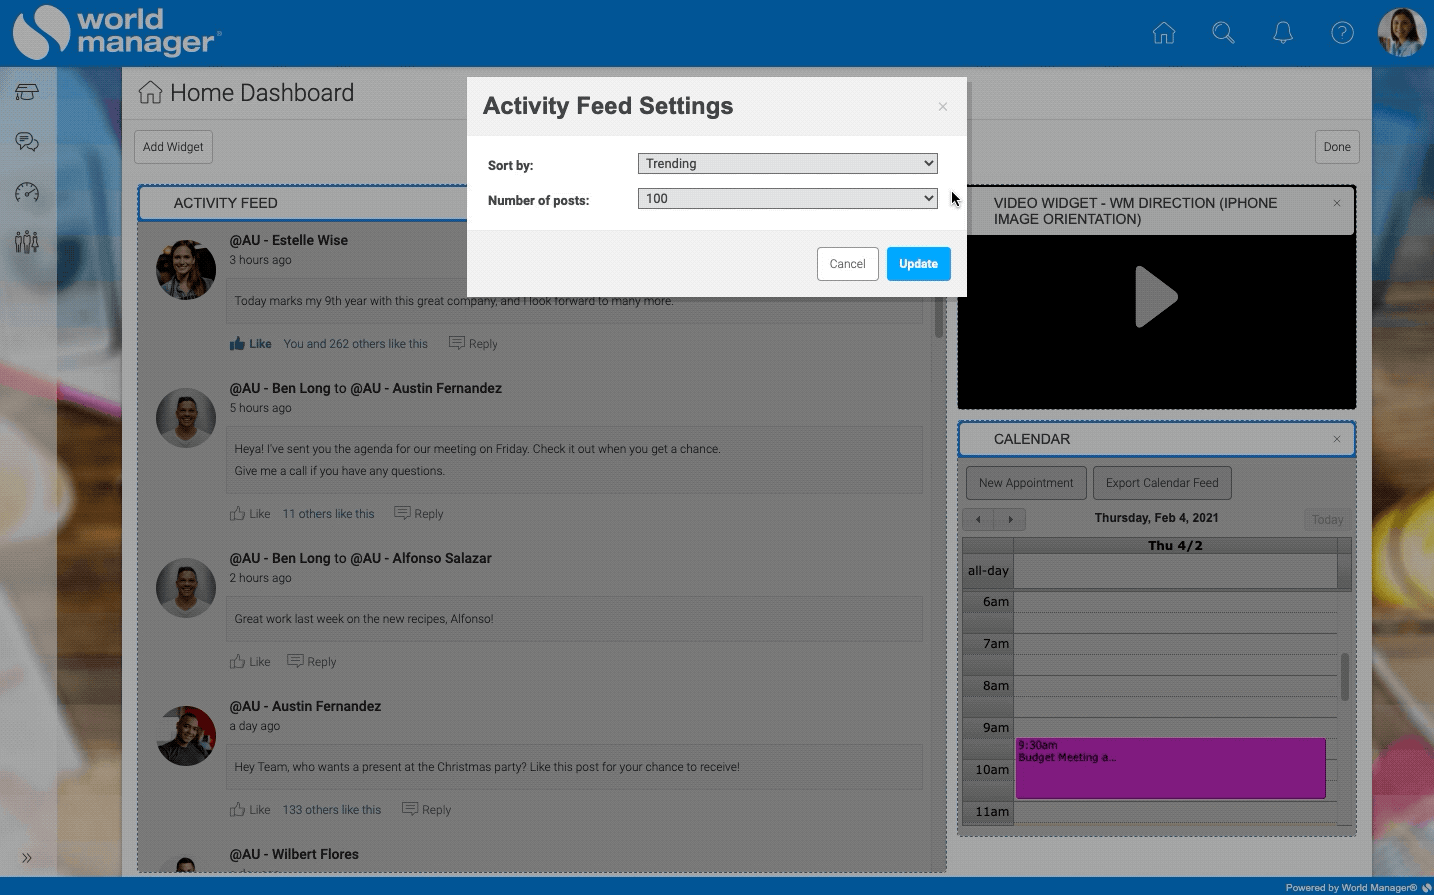
Task: Like Estelle Wise's anniversary post
Action: coord(250,343)
